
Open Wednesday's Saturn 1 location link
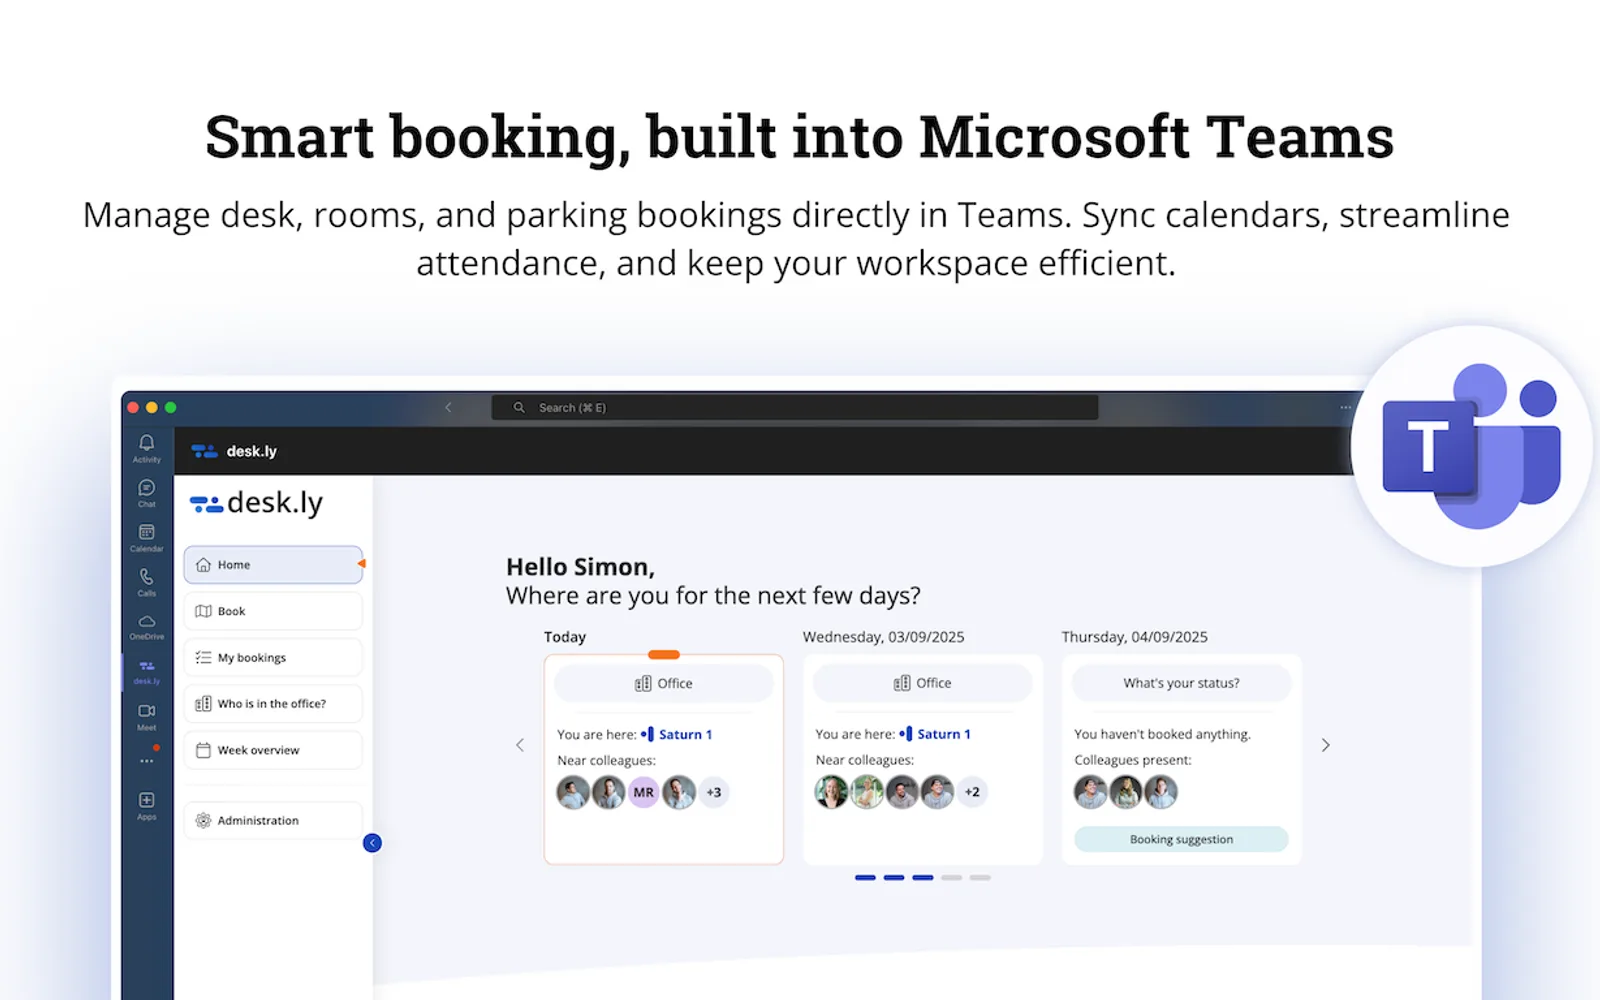935,734
